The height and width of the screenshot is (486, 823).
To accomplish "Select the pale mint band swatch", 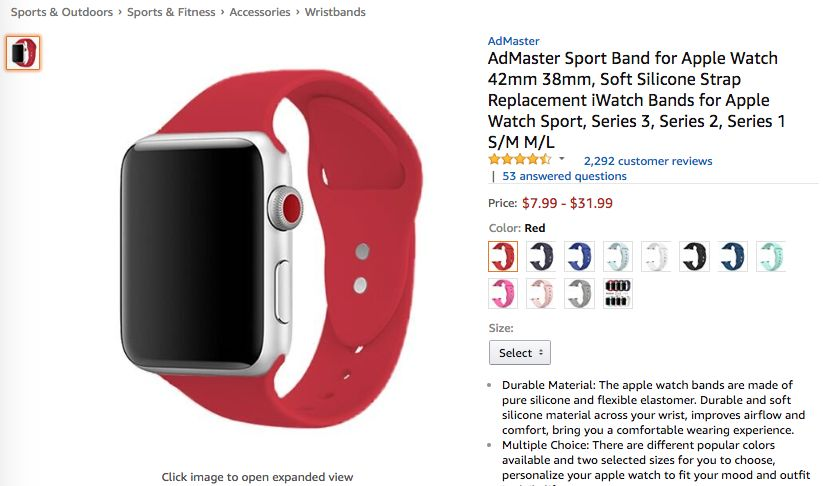I will click(618, 257).
